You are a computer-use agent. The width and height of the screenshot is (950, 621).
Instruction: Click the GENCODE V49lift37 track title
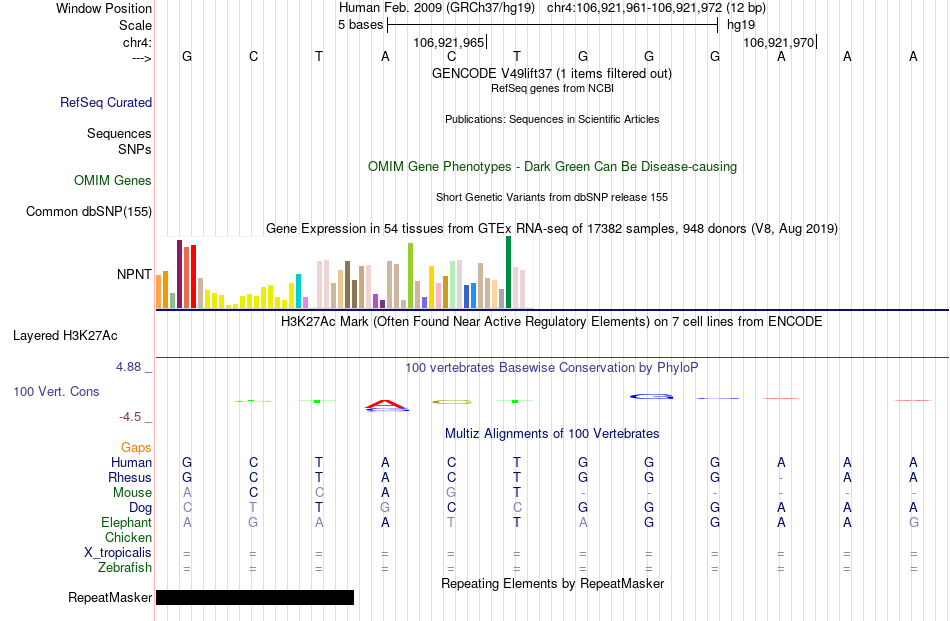(x=551, y=73)
